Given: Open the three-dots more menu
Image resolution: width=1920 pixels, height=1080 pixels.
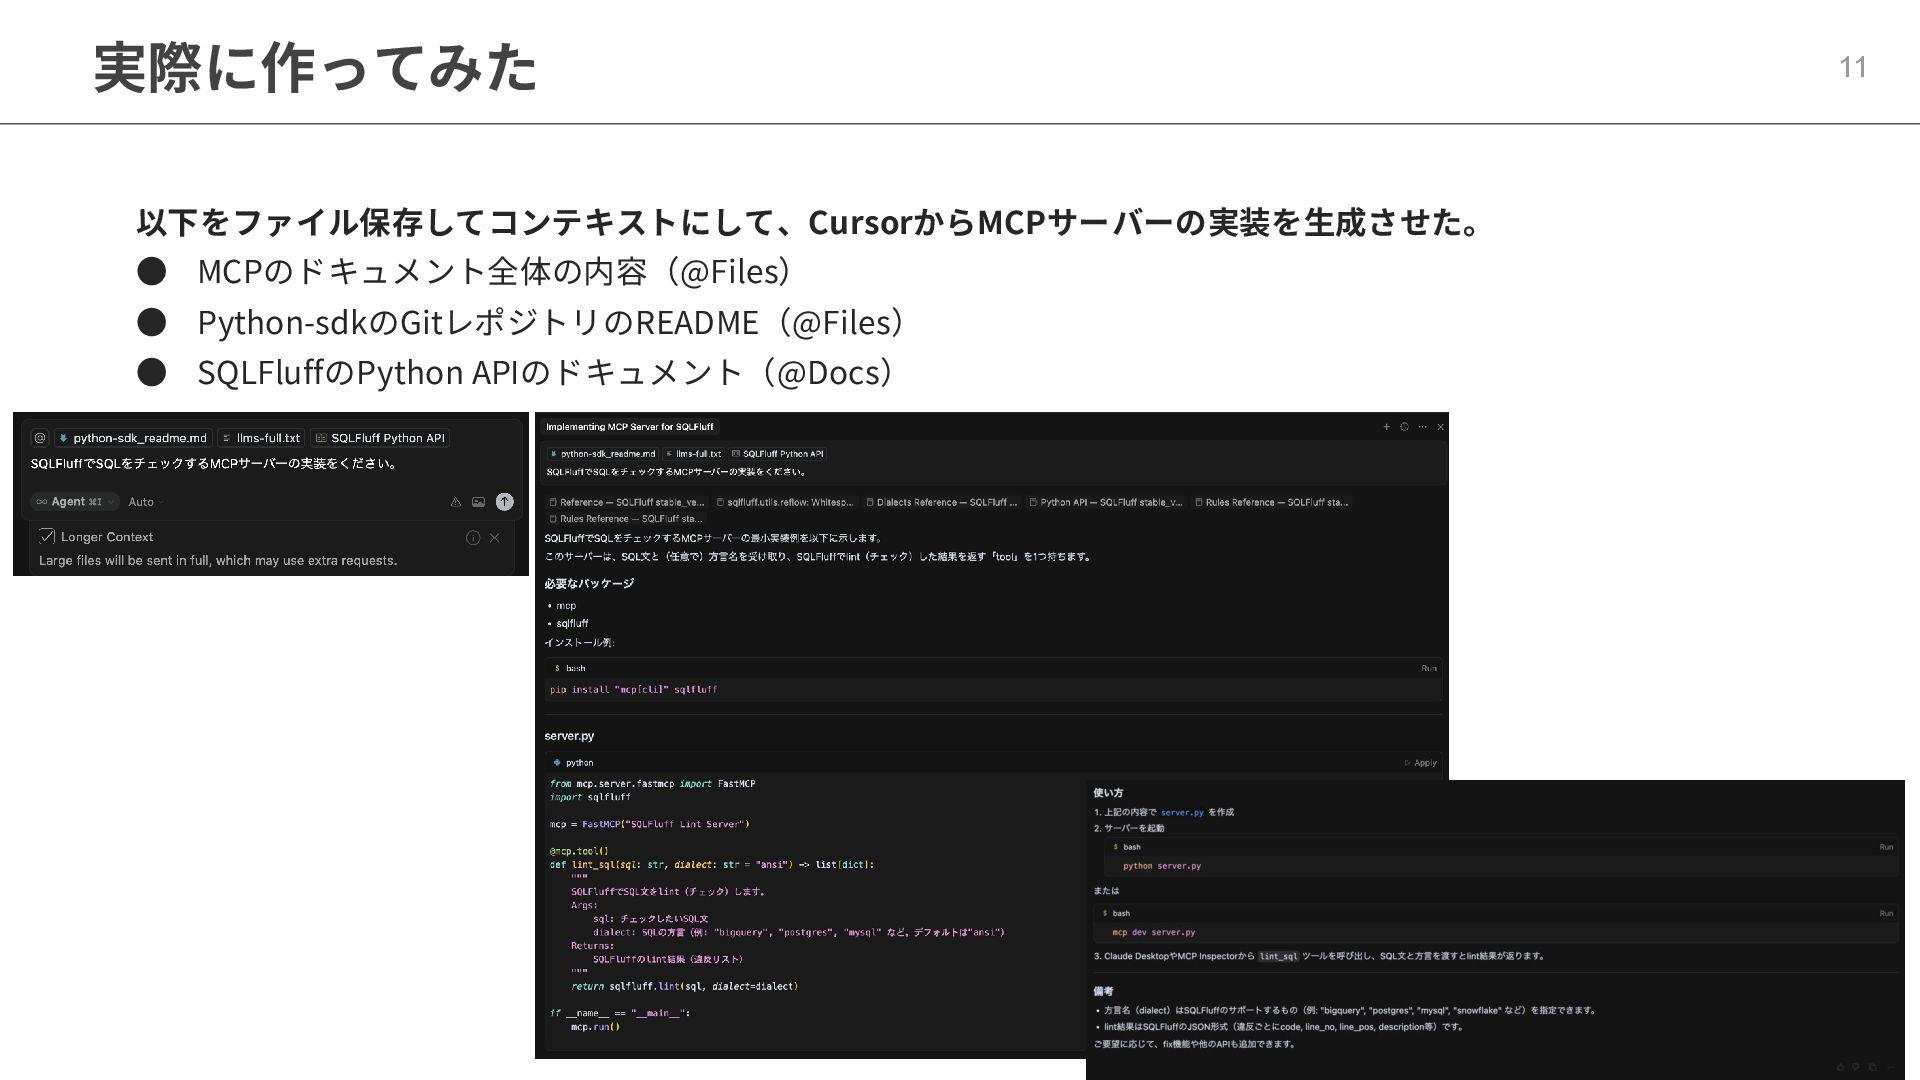Looking at the screenshot, I should (1422, 427).
